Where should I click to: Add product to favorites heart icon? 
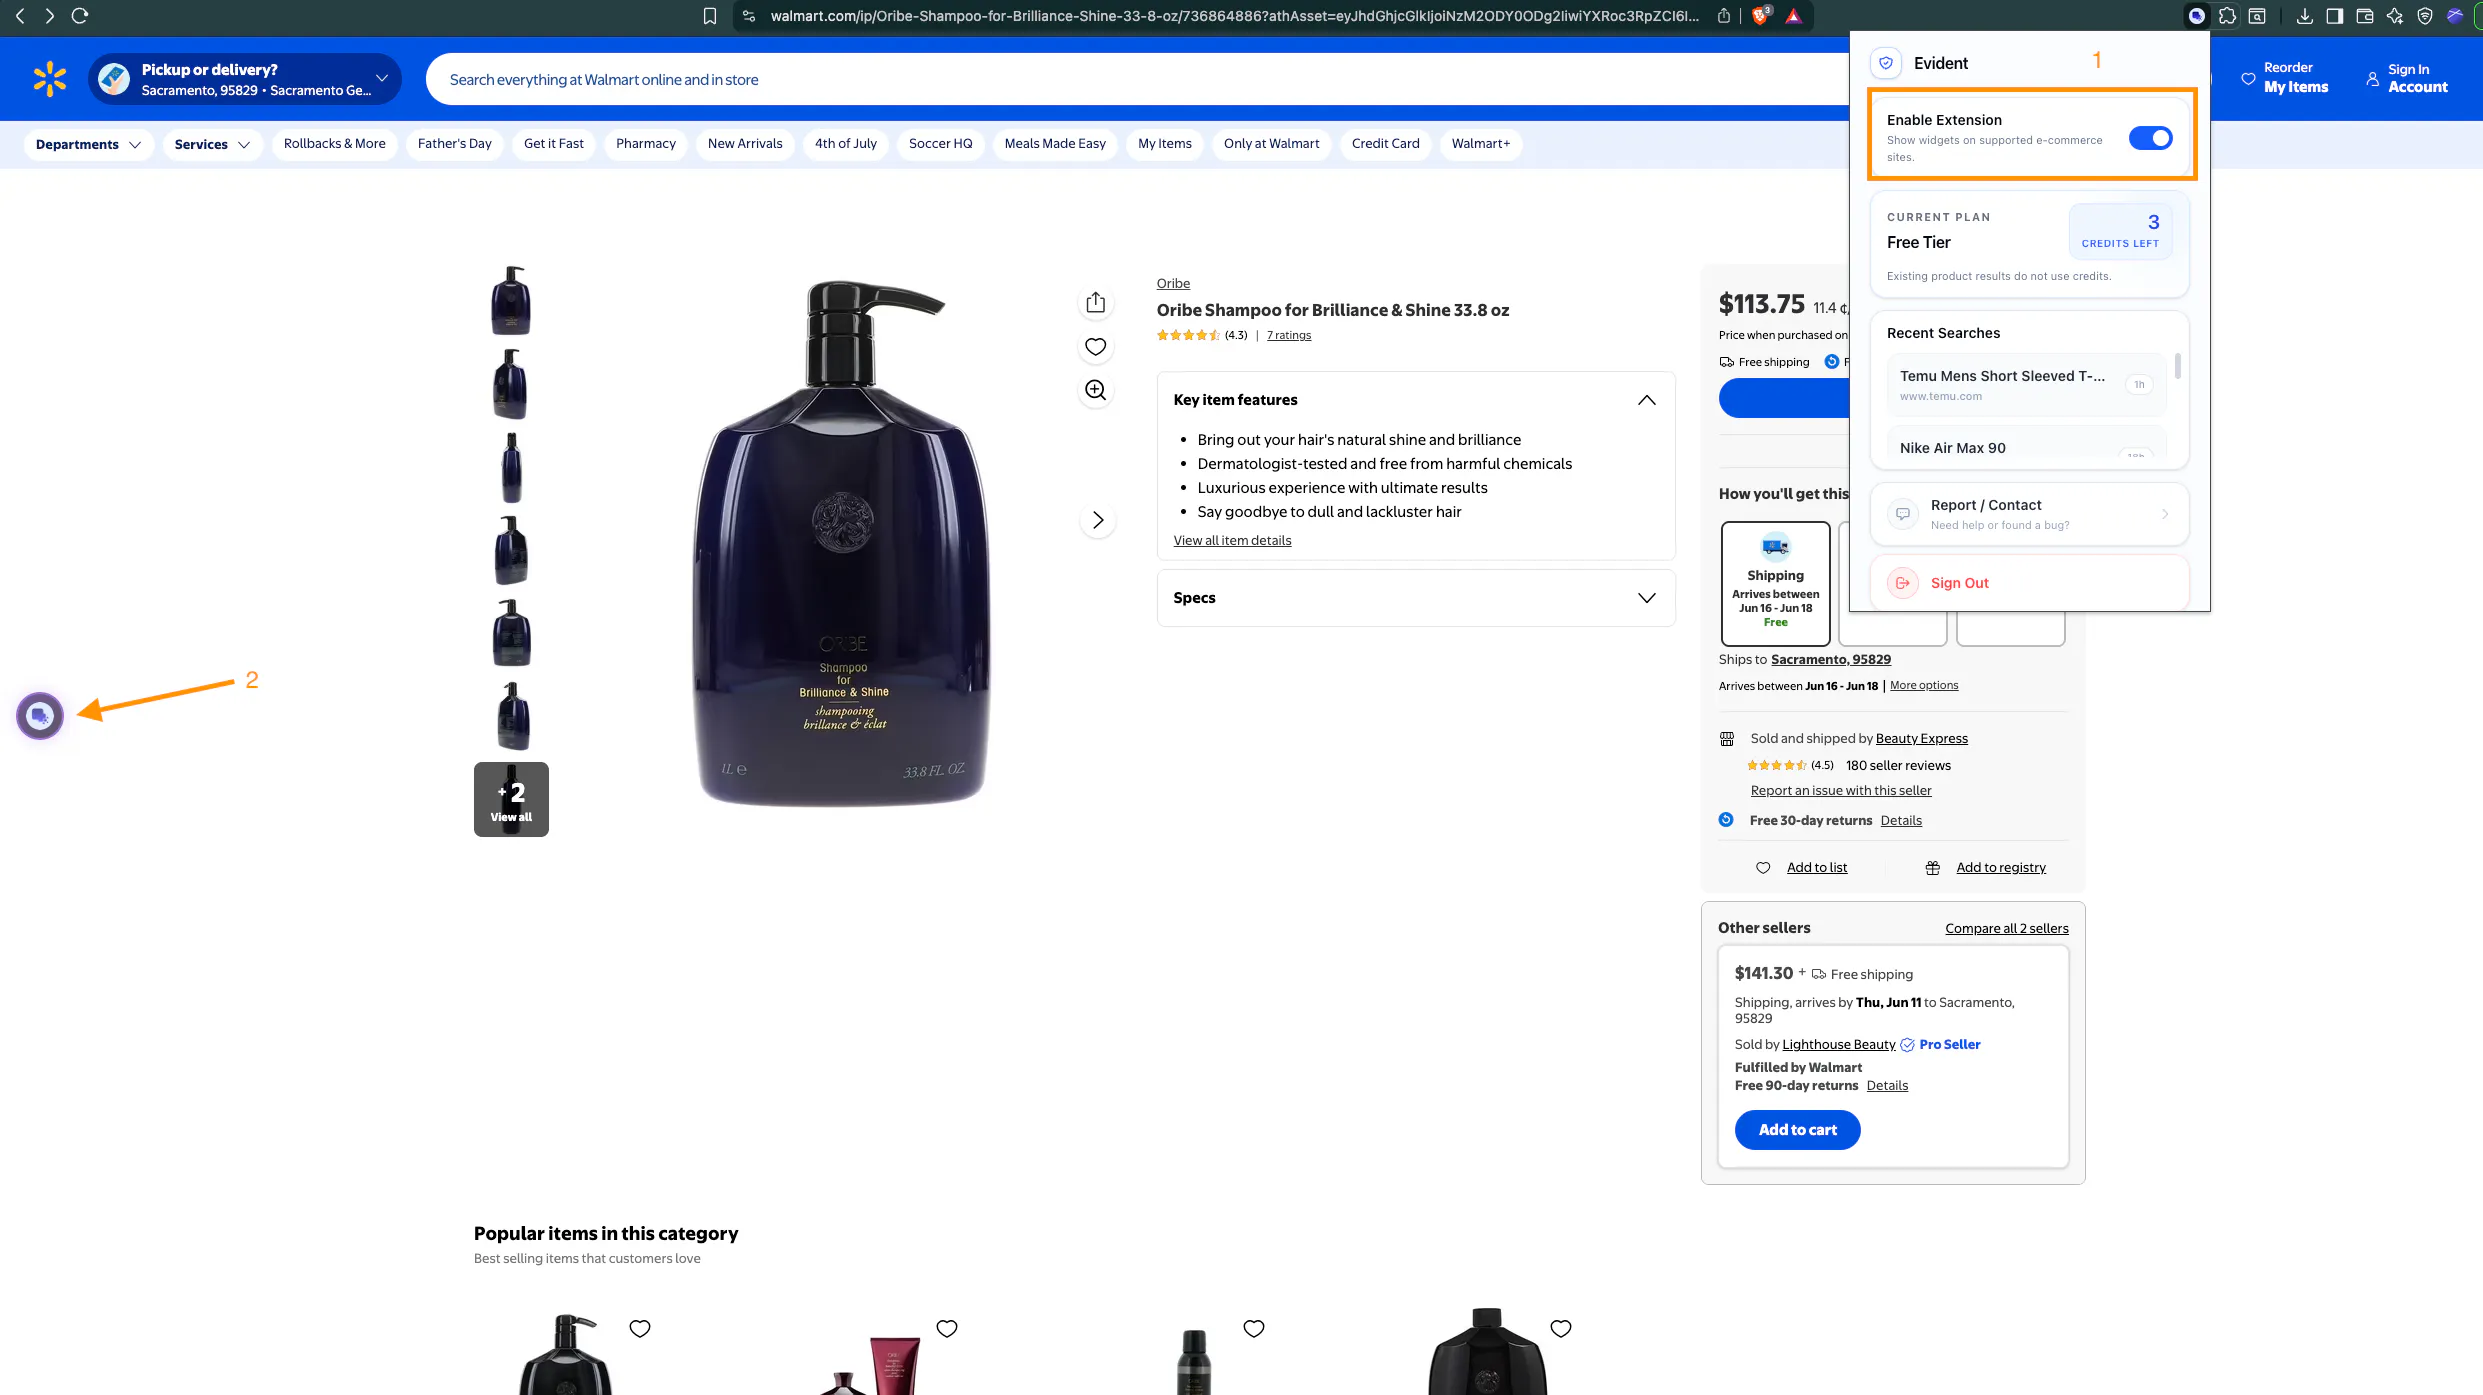point(1096,346)
